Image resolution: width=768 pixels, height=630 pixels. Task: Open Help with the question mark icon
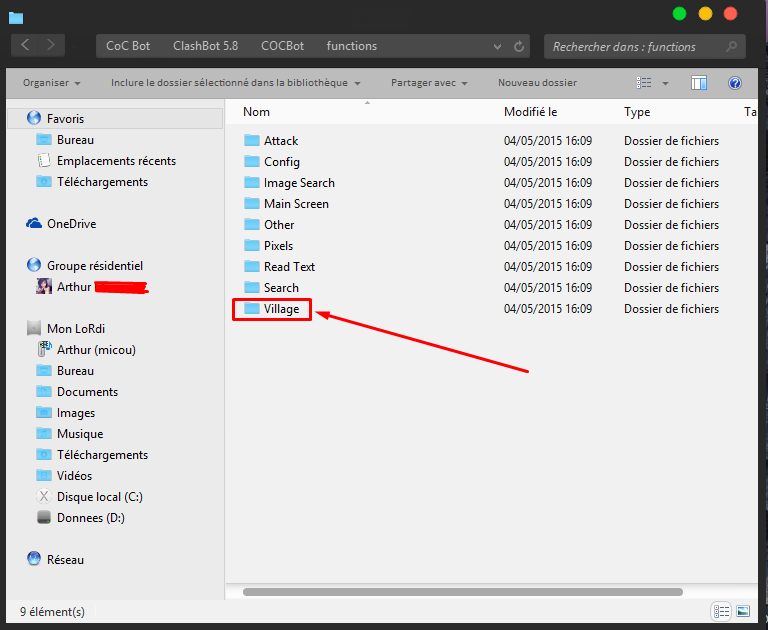click(735, 83)
